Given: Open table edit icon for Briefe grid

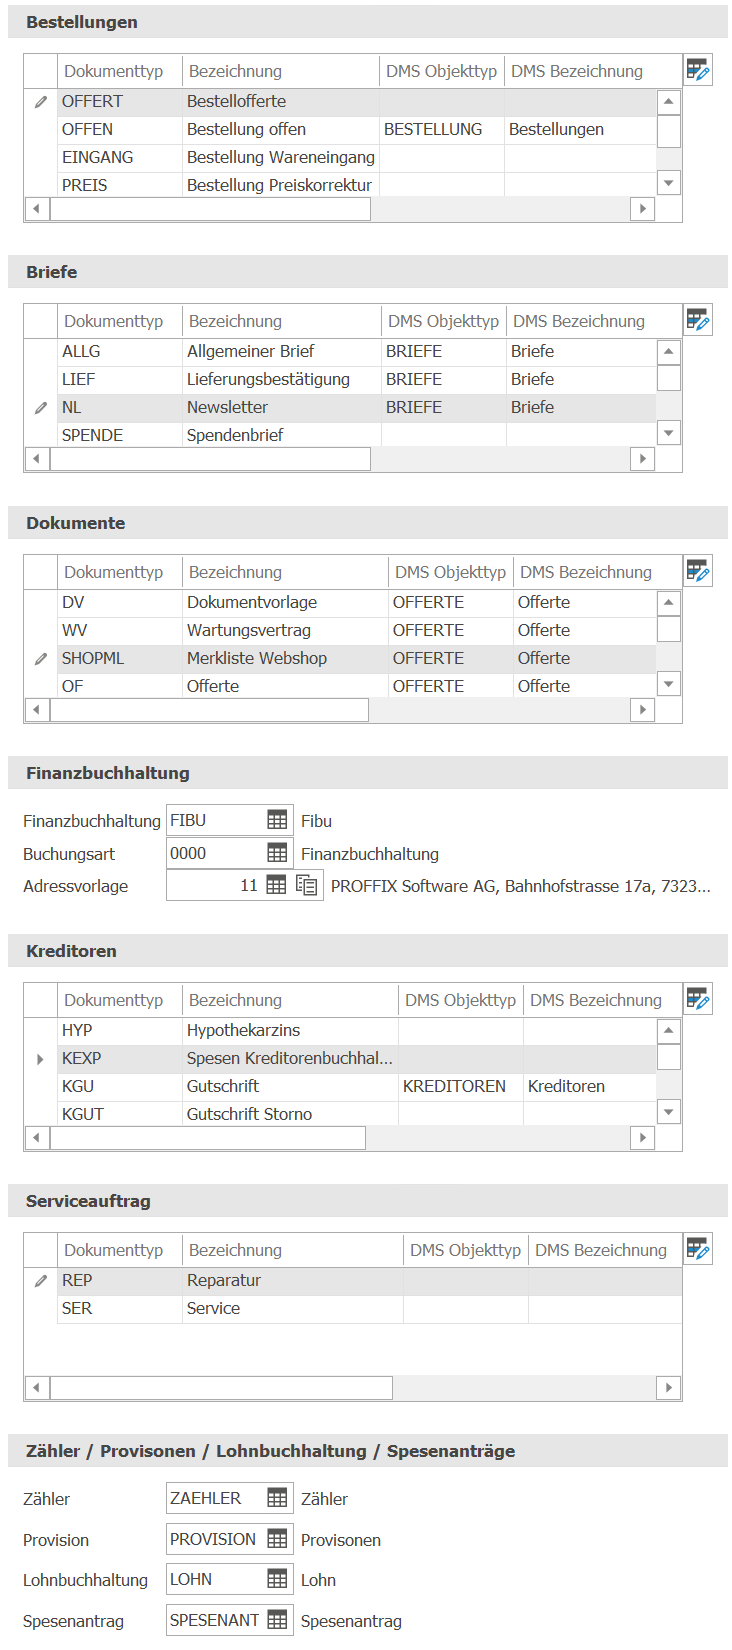Looking at the screenshot, I should tap(697, 320).
